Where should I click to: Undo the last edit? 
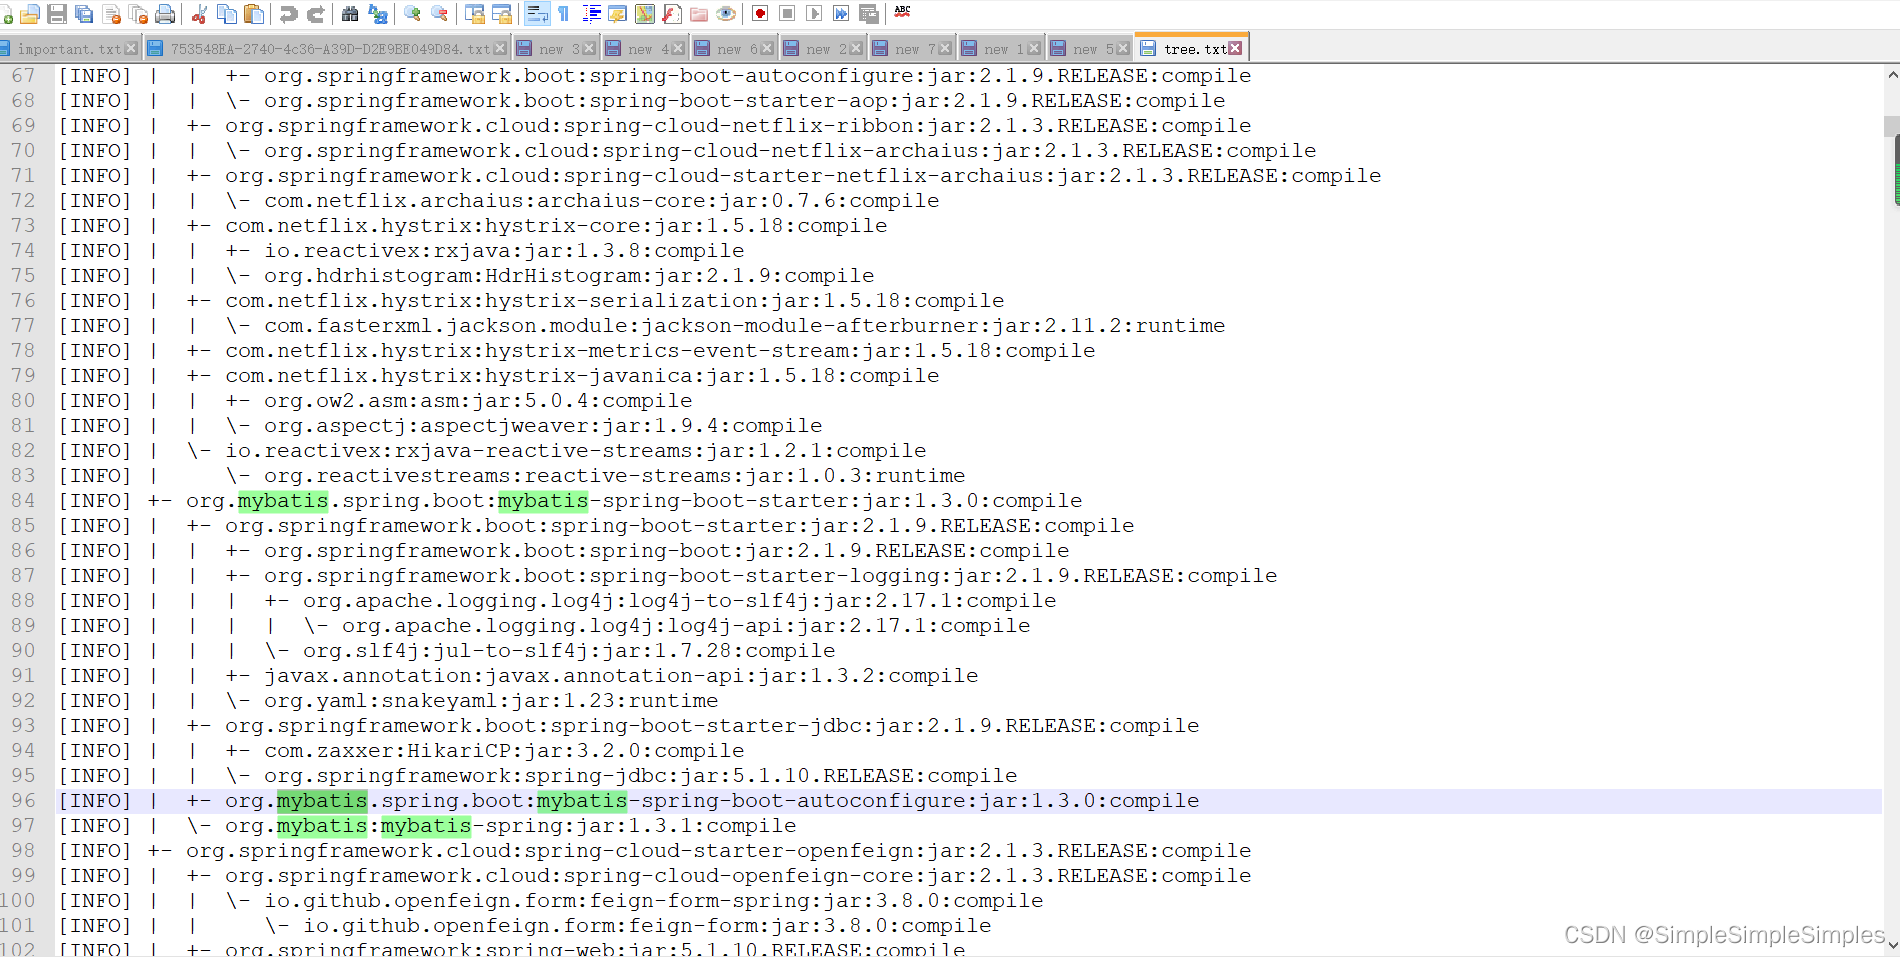[290, 14]
